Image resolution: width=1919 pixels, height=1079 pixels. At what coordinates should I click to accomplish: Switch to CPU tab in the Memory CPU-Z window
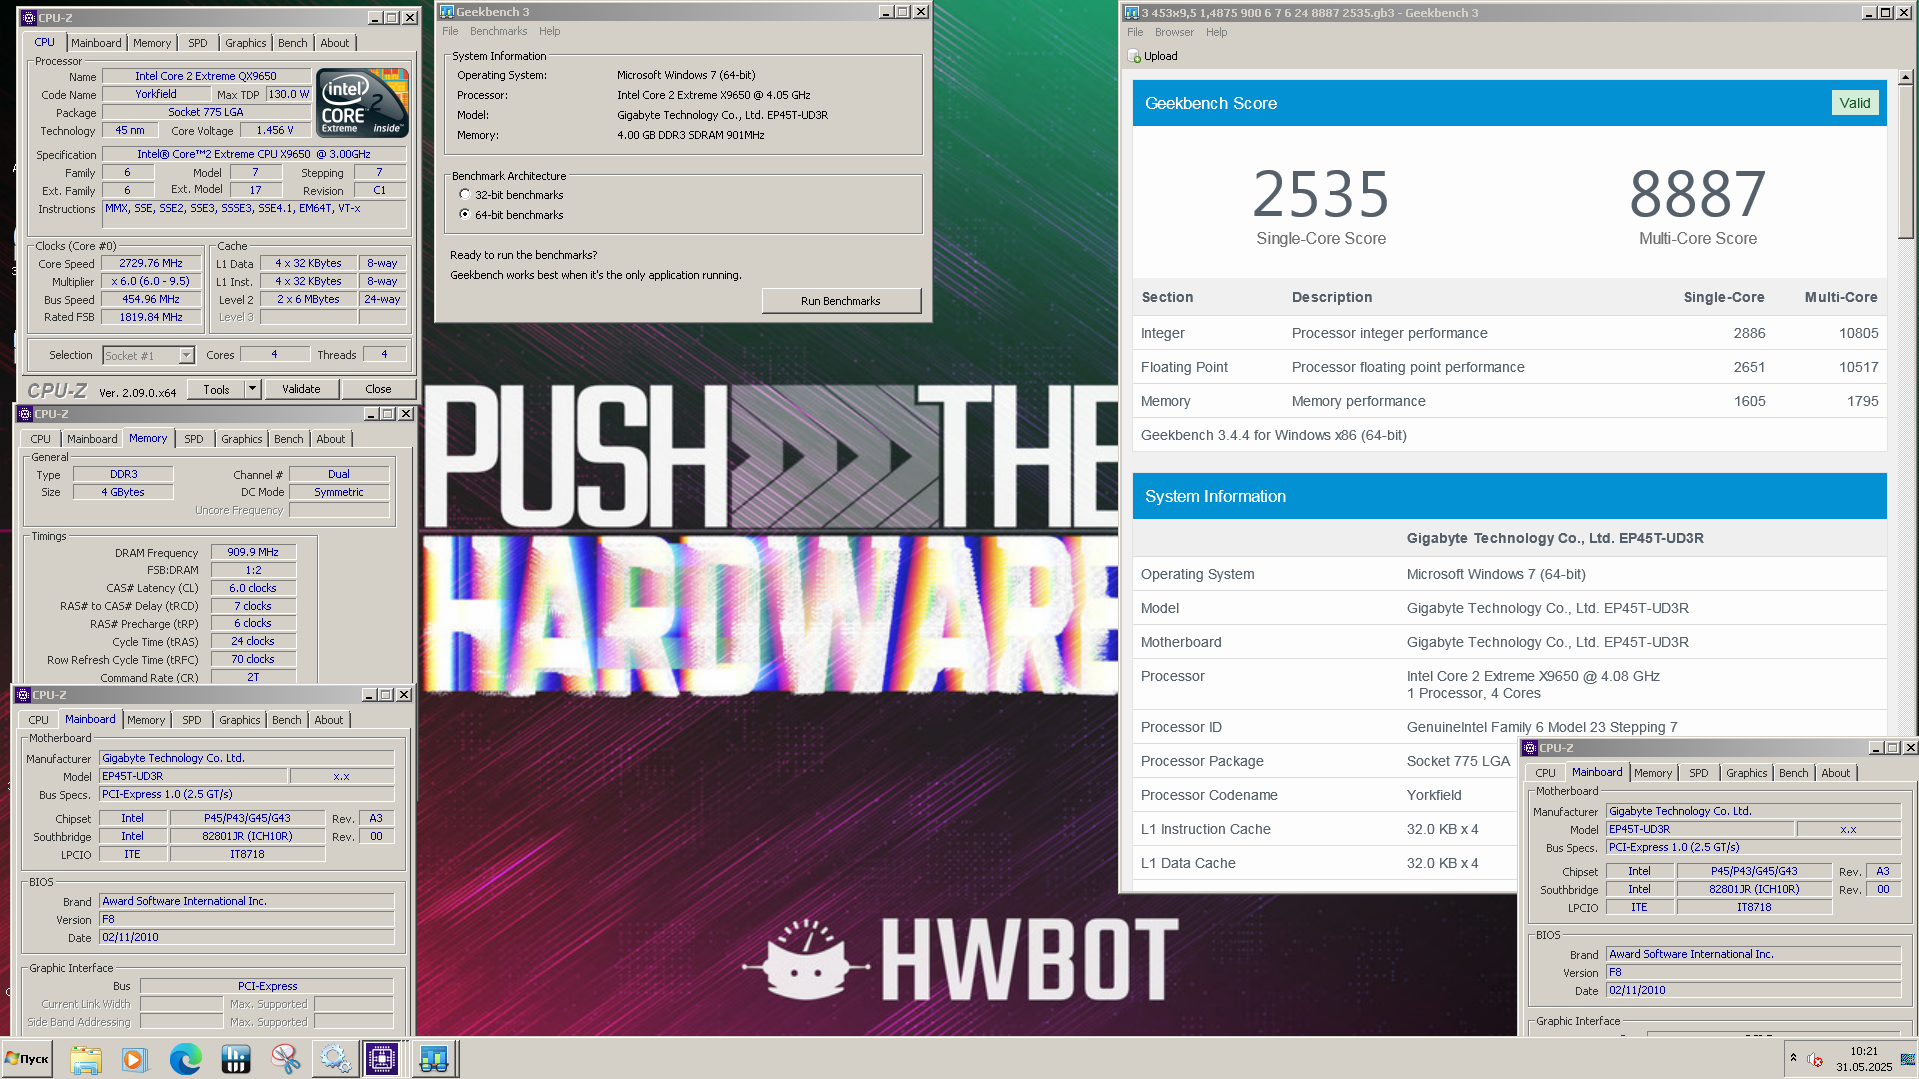point(40,439)
